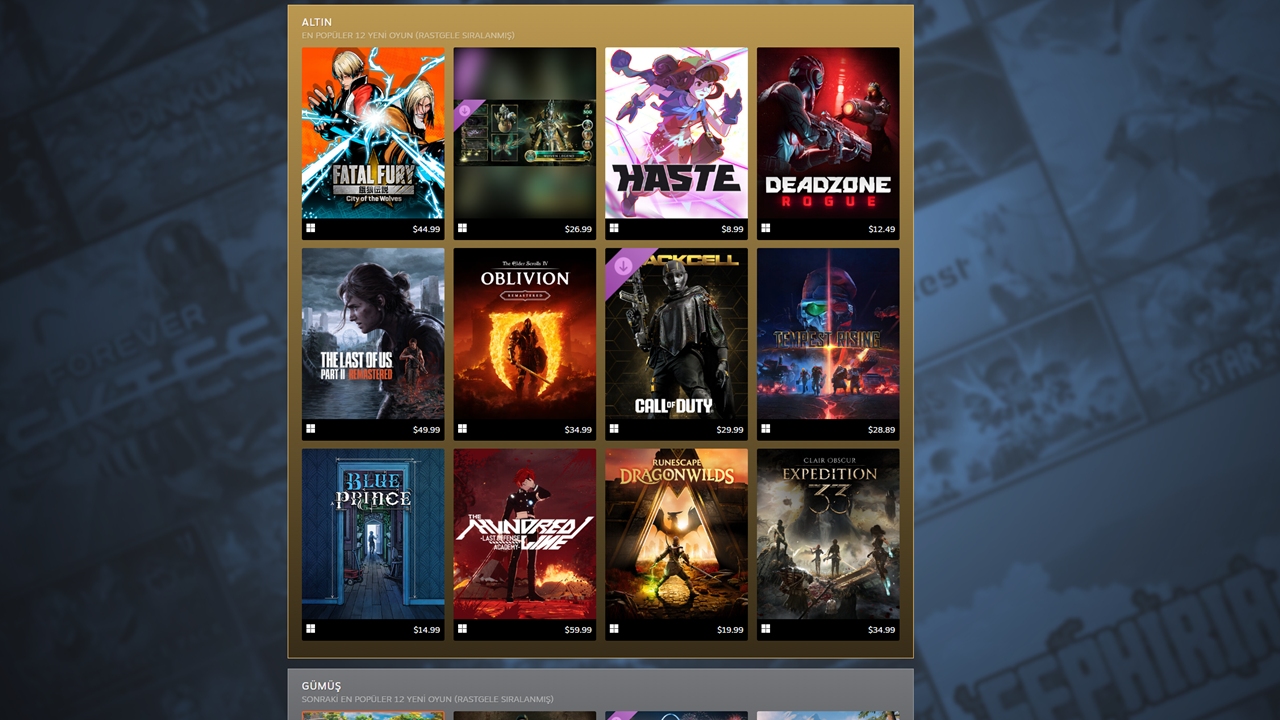Click the GÜMÜŞ section heading
The image size is (1280, 720).
(321, 686)
